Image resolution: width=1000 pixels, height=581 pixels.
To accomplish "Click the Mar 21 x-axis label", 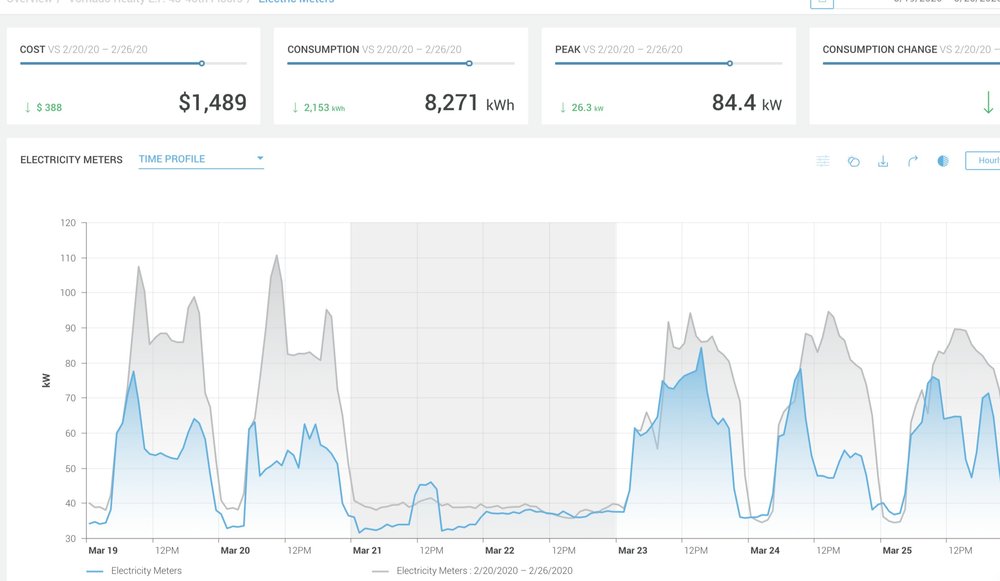I will coord(367,550).
